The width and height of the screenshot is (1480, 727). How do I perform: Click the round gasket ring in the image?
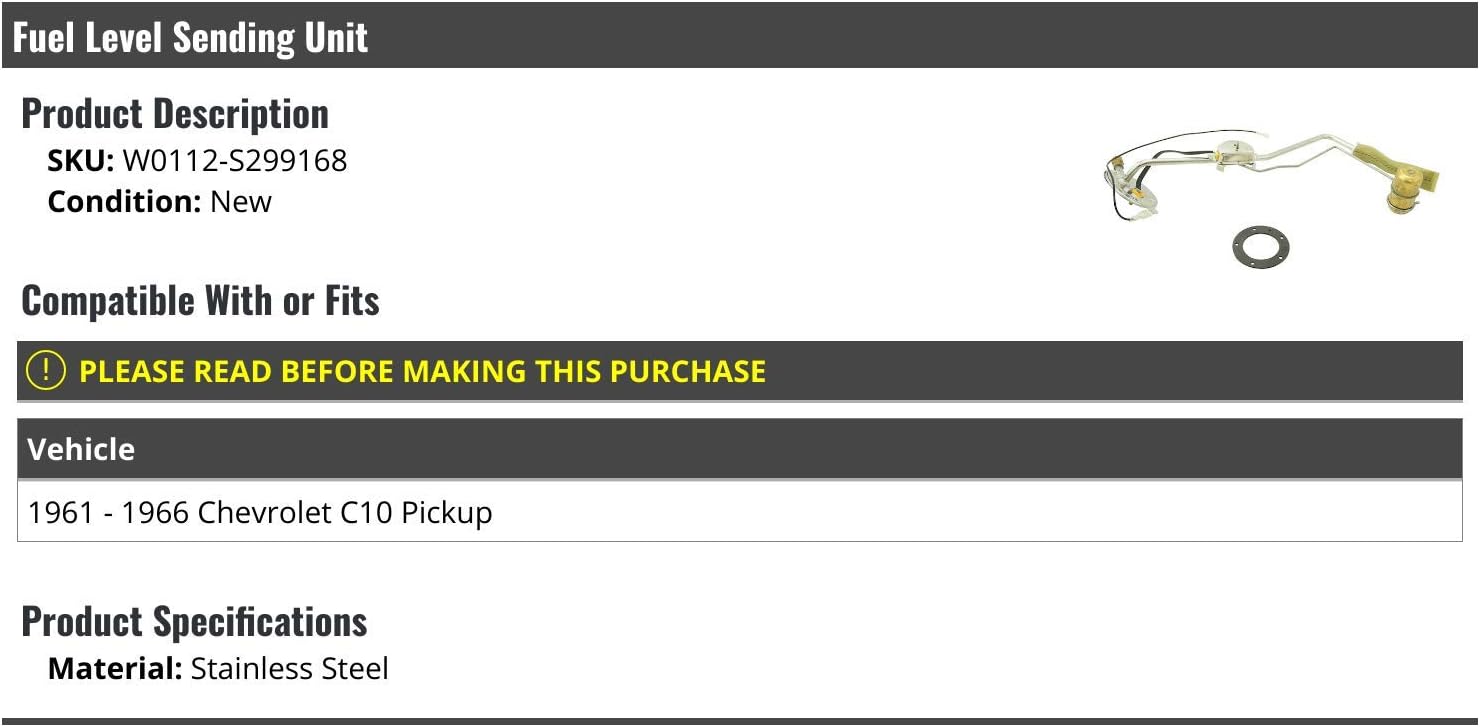point(1260,246)
